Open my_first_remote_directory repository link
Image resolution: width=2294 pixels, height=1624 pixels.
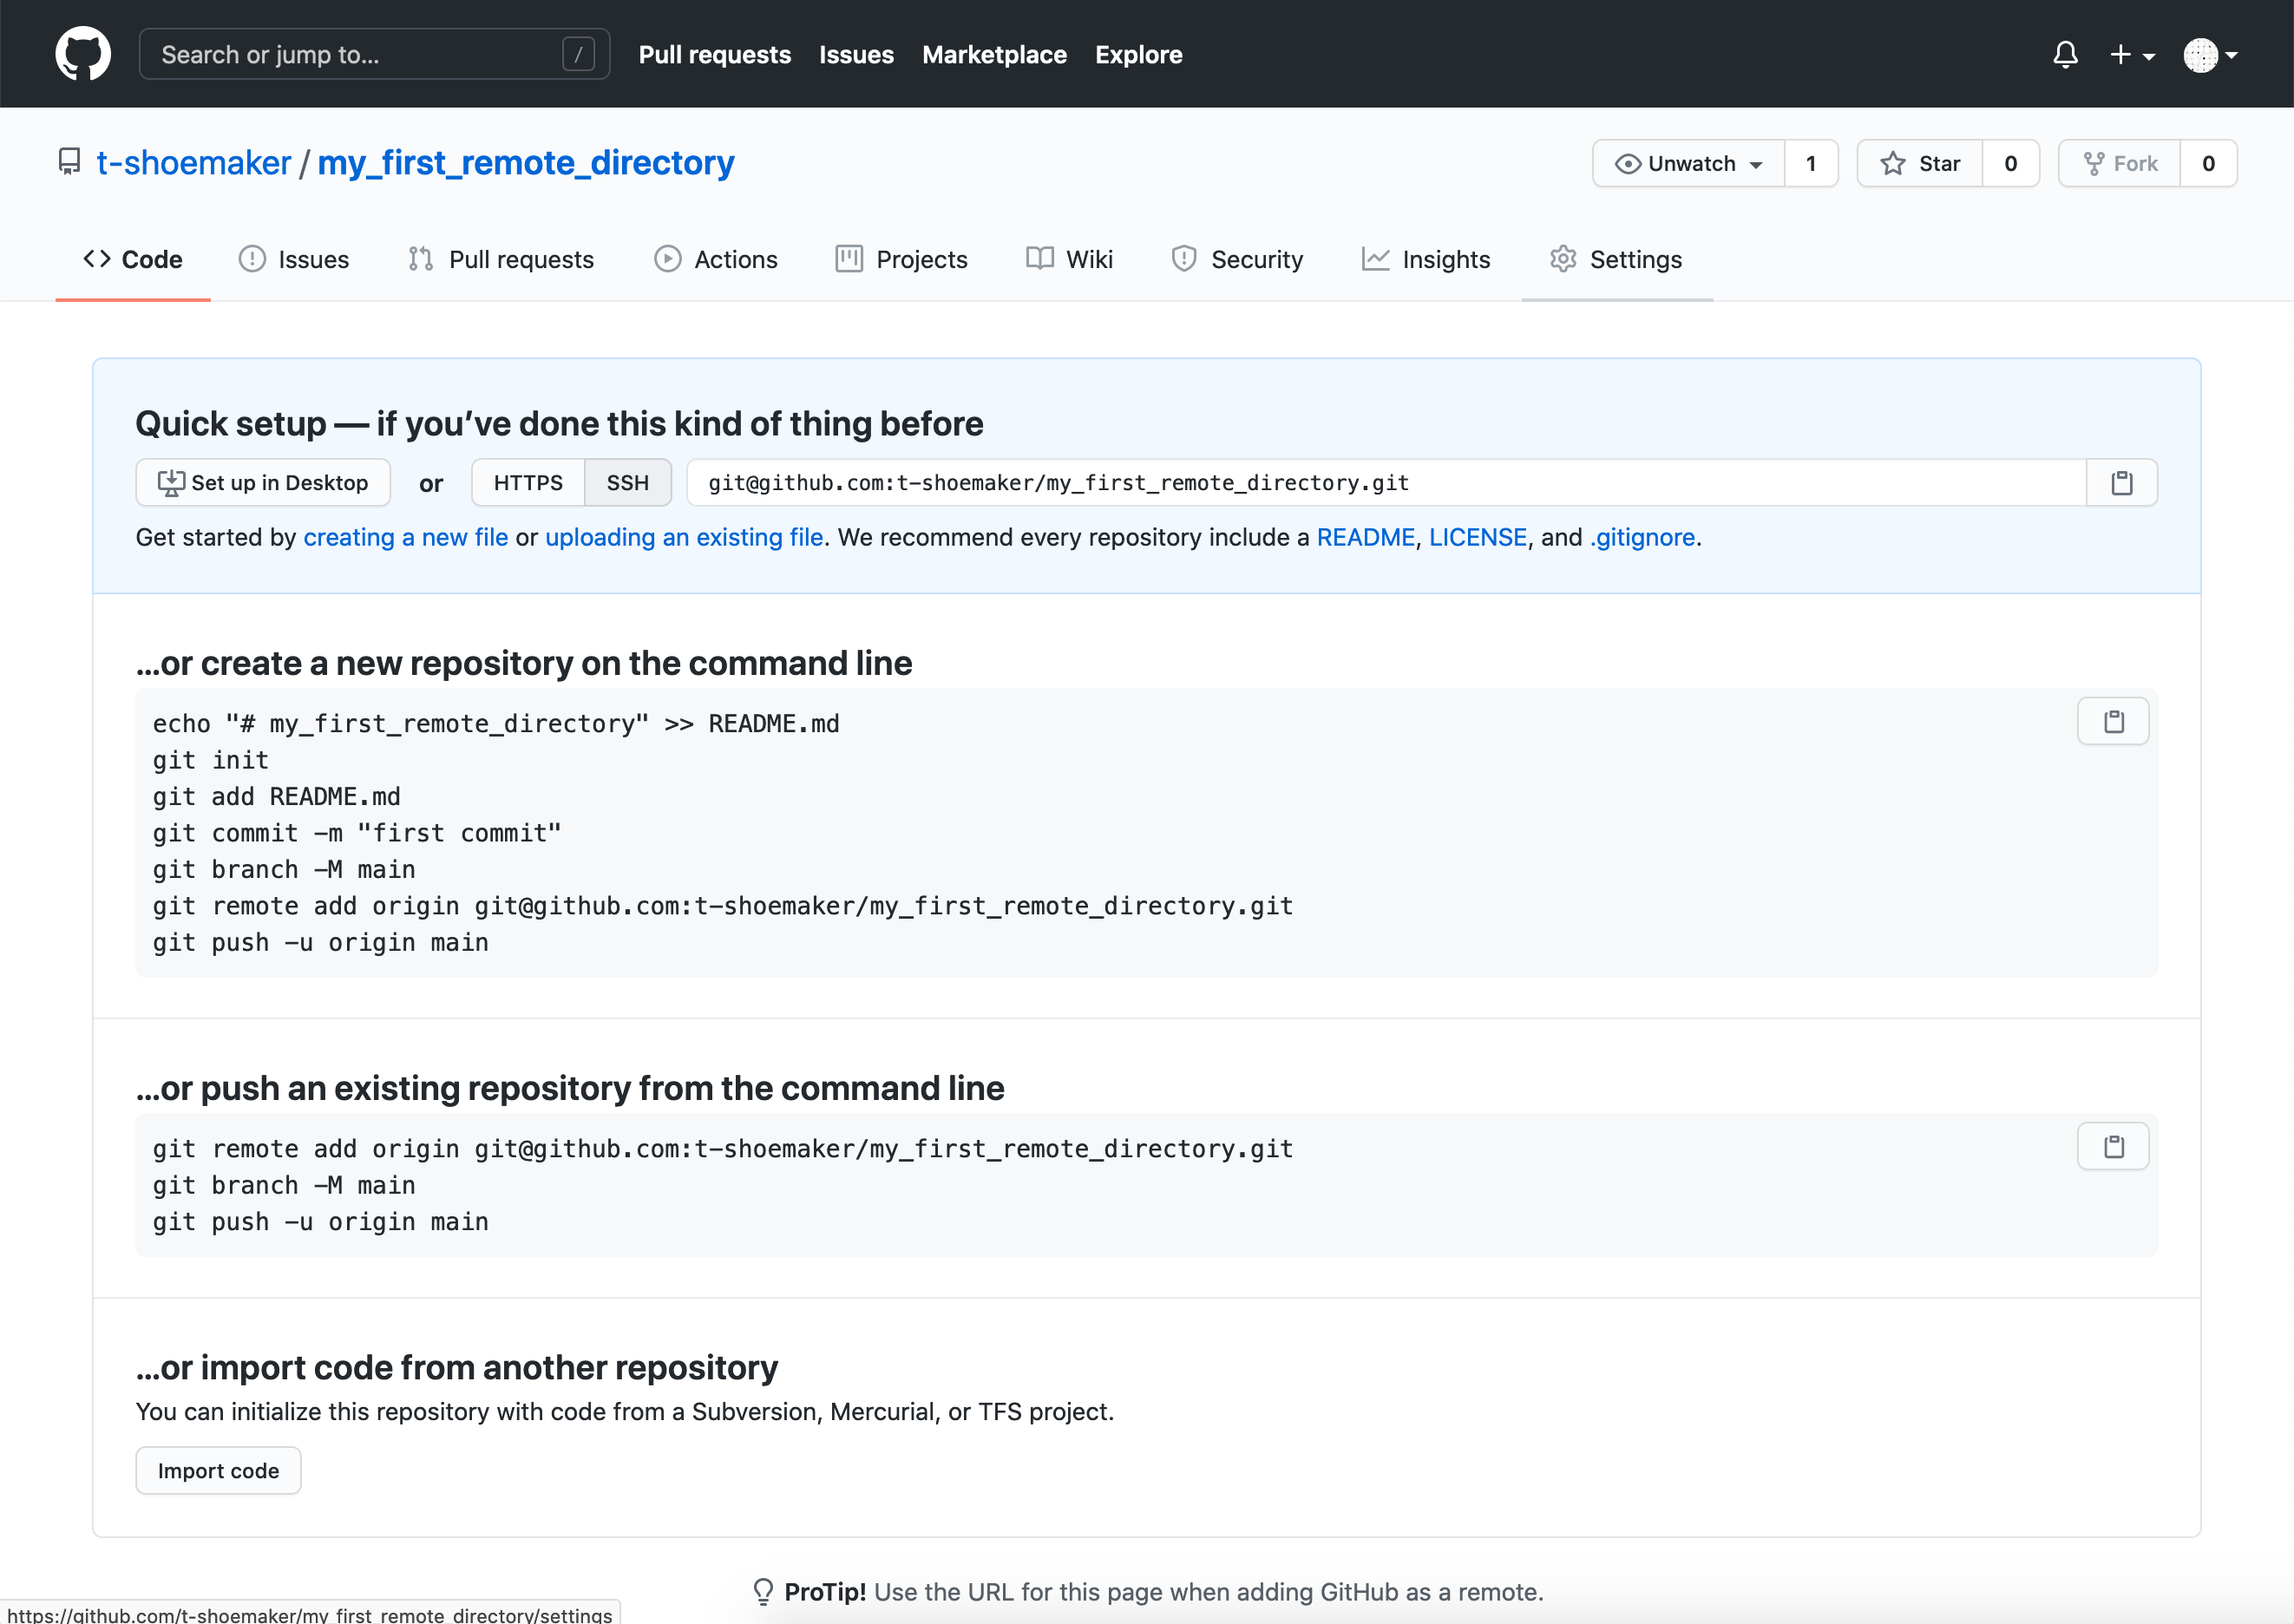coord(526,162)
